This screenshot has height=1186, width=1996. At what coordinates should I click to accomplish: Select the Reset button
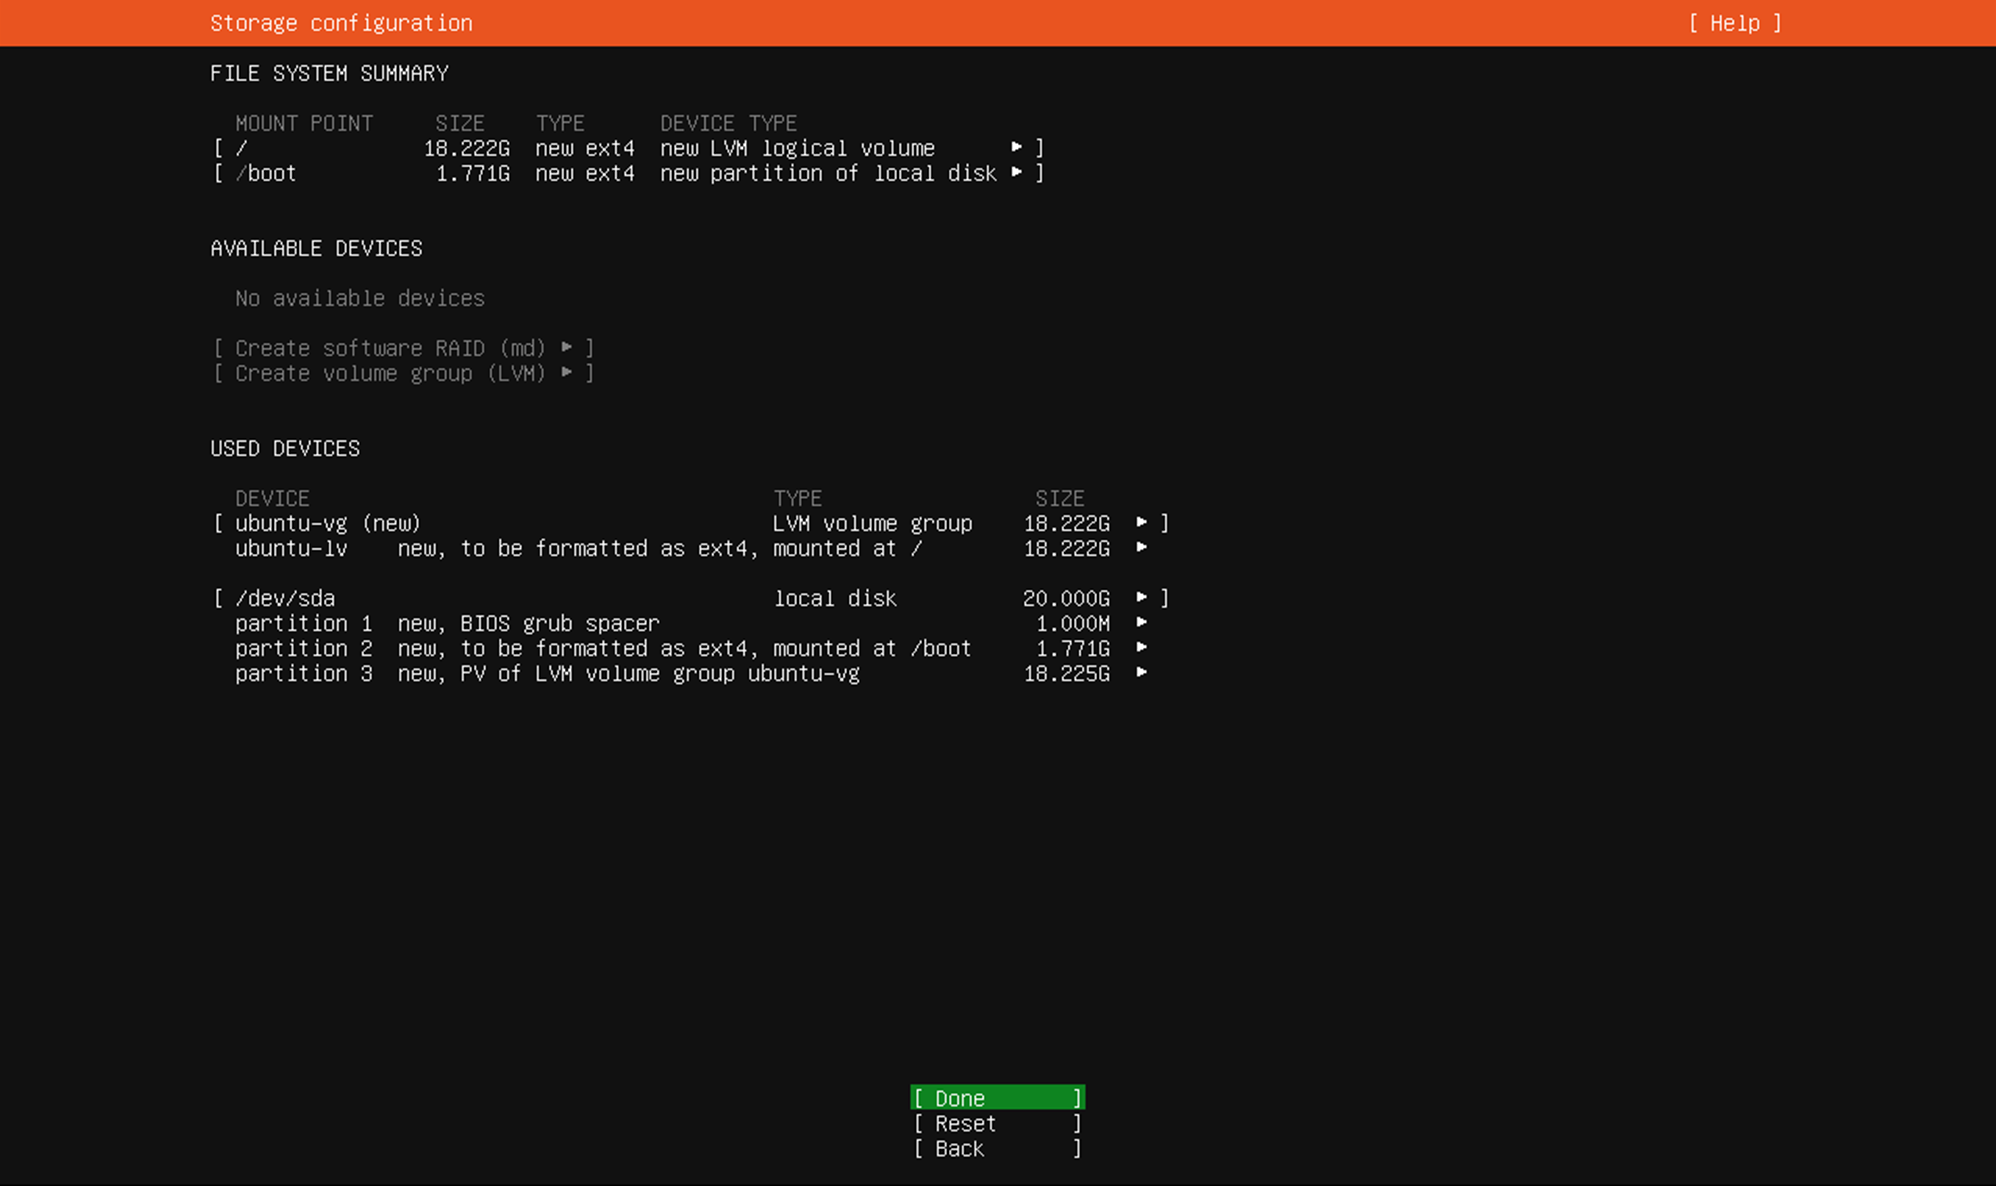(997, 1123)
